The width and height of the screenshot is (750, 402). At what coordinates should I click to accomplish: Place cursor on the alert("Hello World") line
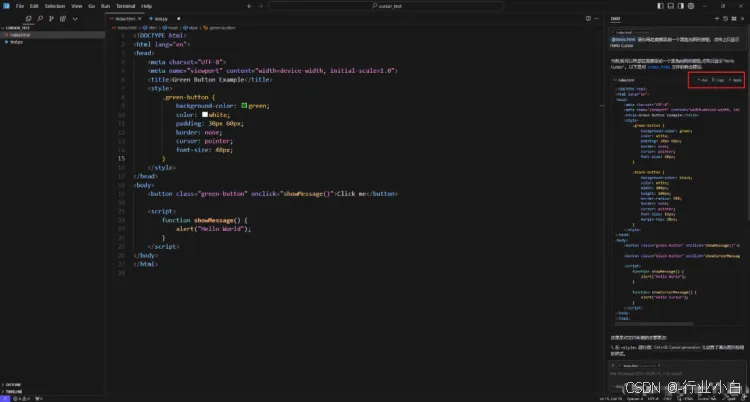click(213, 229)
